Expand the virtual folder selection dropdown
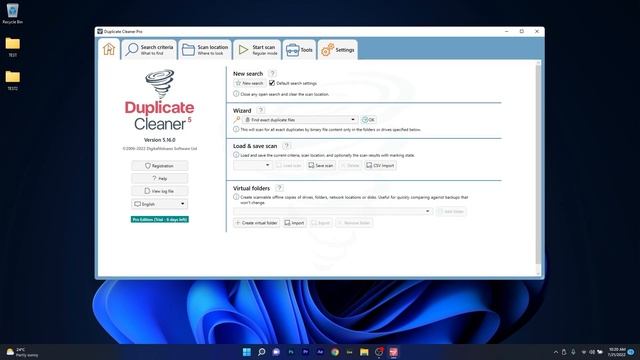This screenshot has width=640, height=360. 333,211
